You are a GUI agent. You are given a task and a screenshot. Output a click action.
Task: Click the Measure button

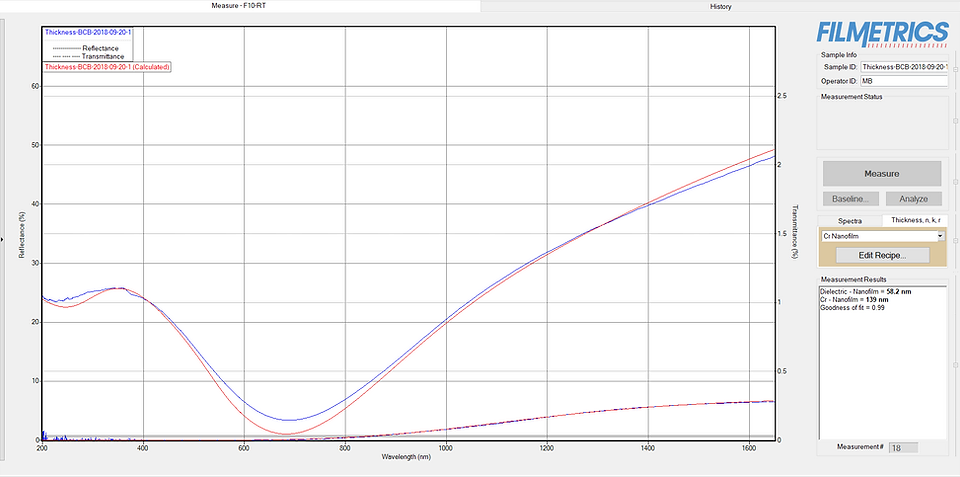click(881, 173)
